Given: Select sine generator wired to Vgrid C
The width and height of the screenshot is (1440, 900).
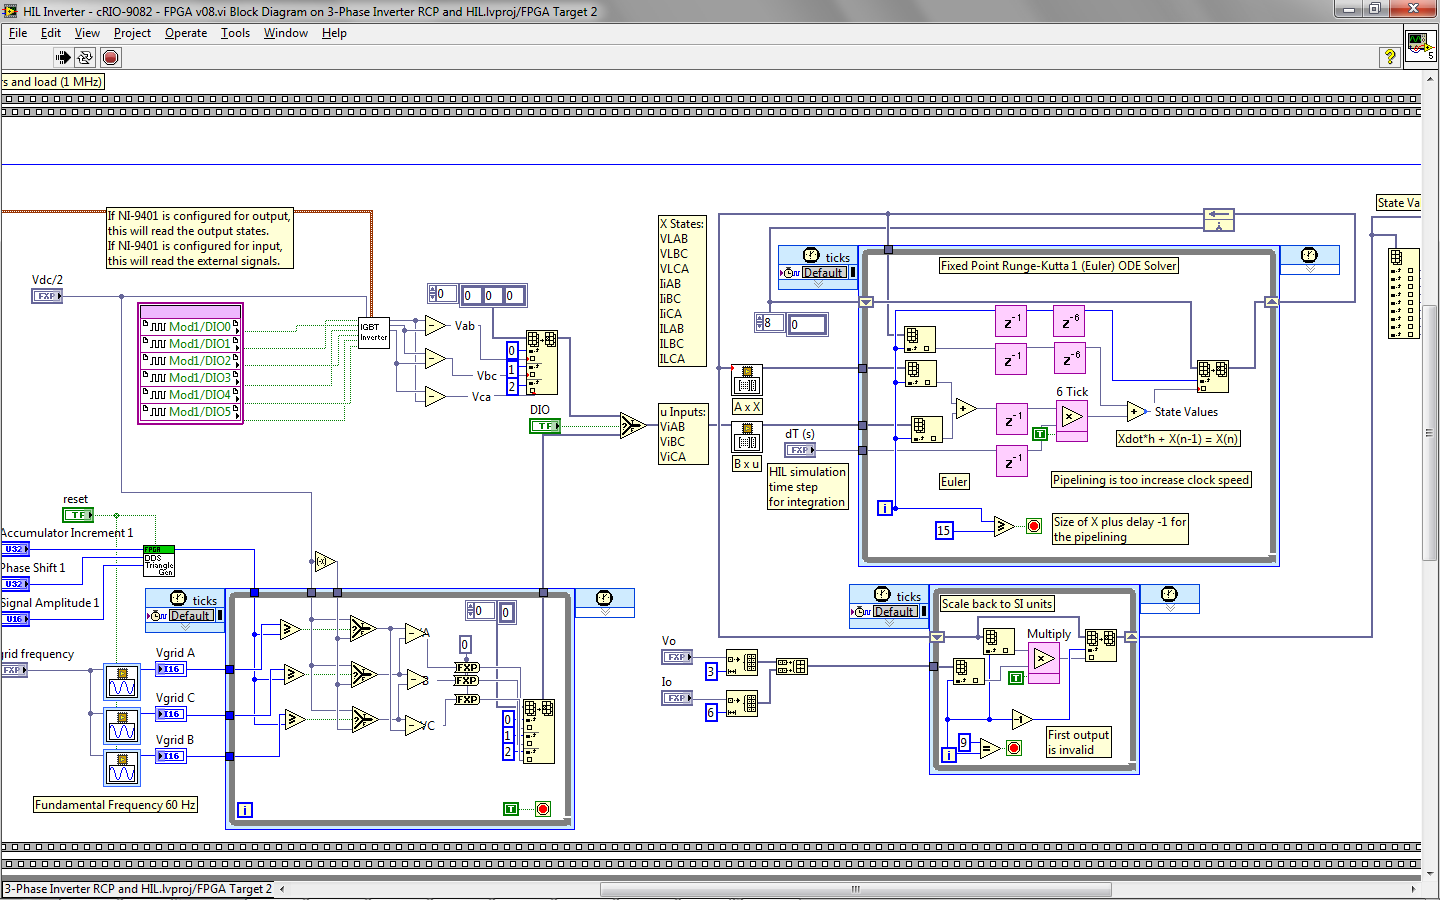Looking at the screenshot, I should pos(122,726).
